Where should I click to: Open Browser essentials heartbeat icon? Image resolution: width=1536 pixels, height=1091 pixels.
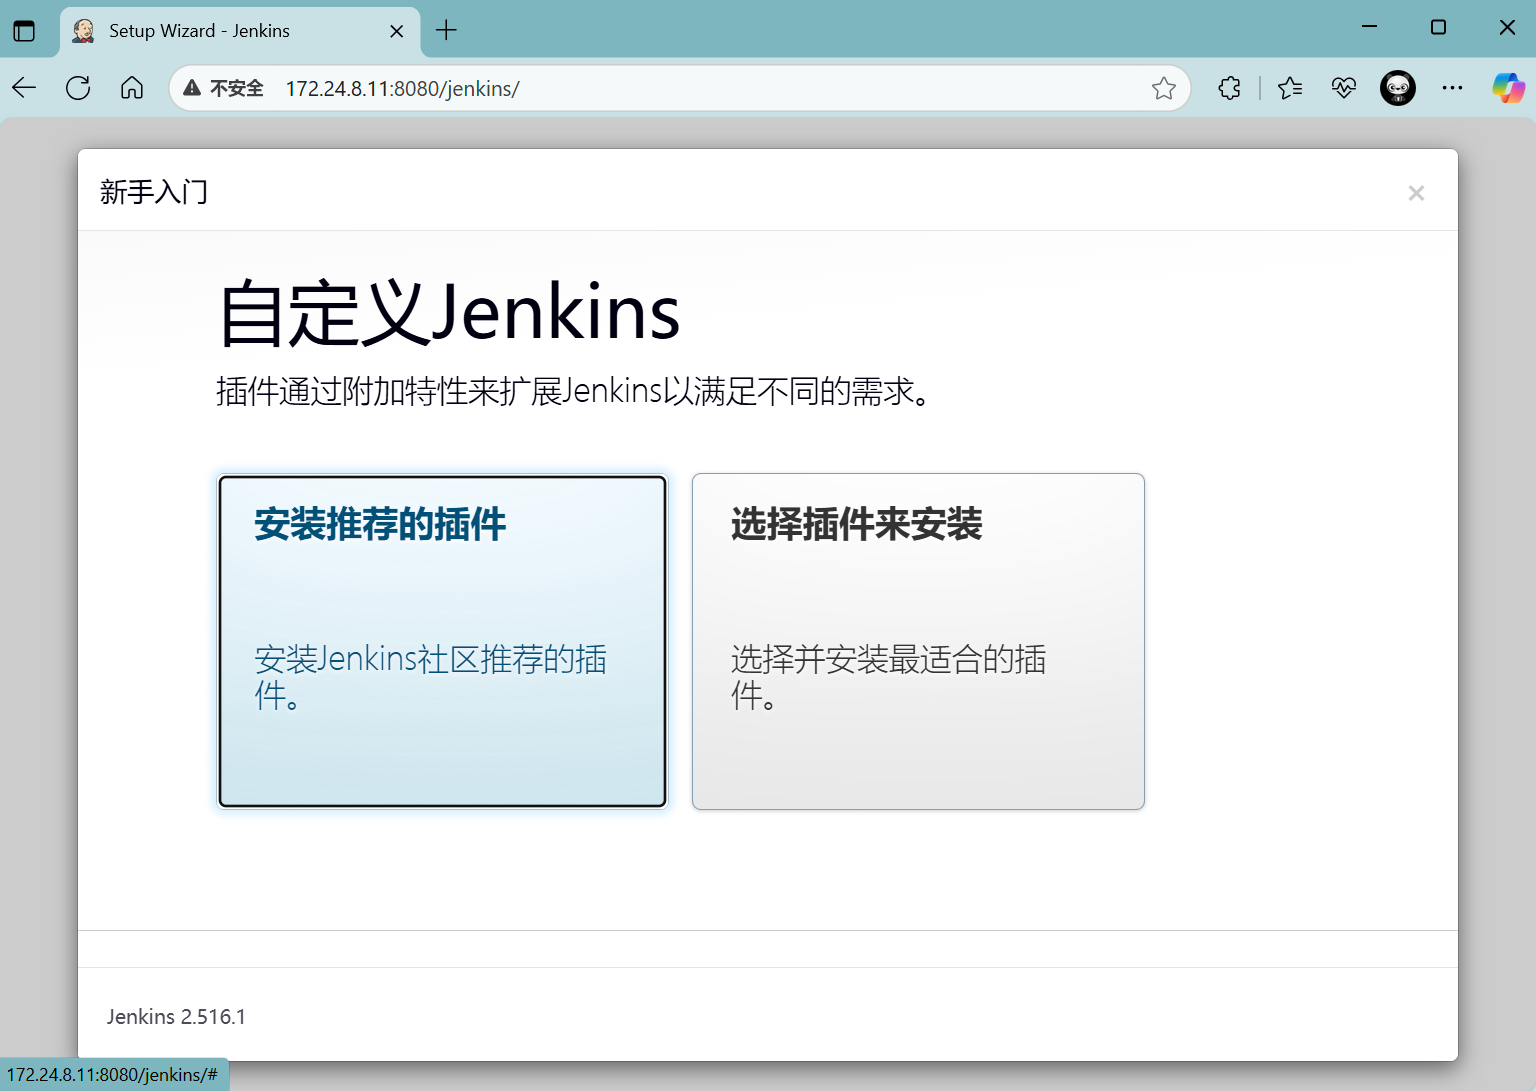[1343, 88]
